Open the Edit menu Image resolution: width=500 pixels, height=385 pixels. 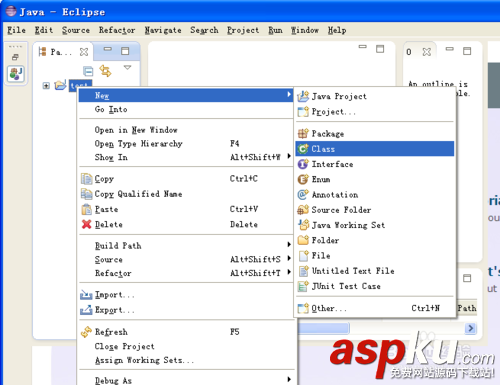coord(44,30)
